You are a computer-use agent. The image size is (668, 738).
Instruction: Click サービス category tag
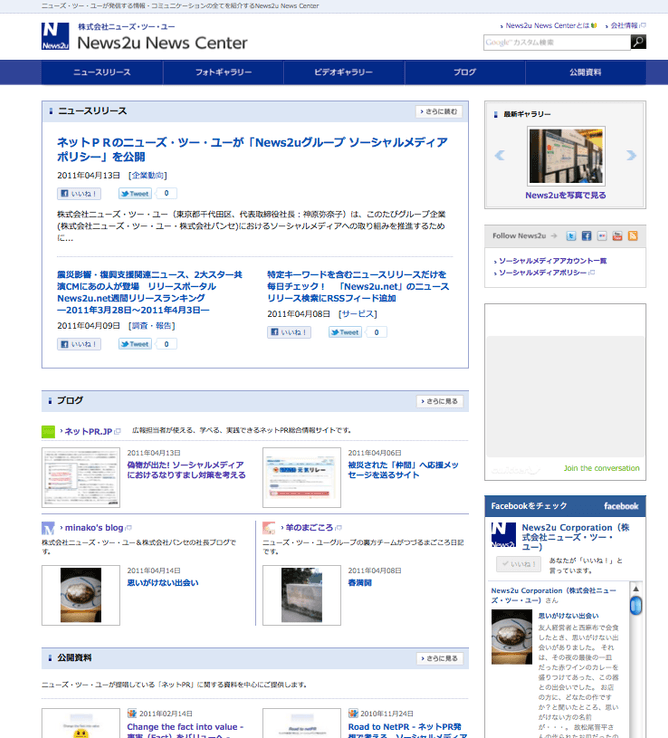[x=358, y=314]
